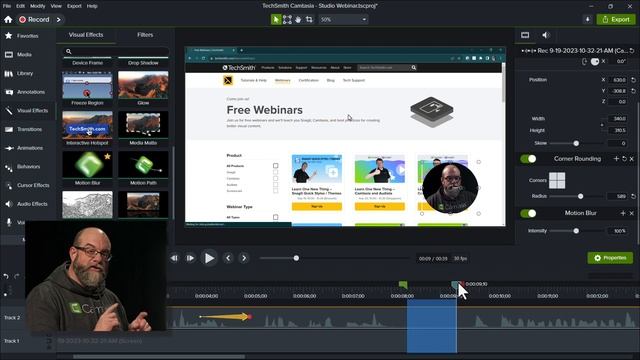
Task: Click the Position X value field
Action: pyautogui.click(x=618, y=80)
